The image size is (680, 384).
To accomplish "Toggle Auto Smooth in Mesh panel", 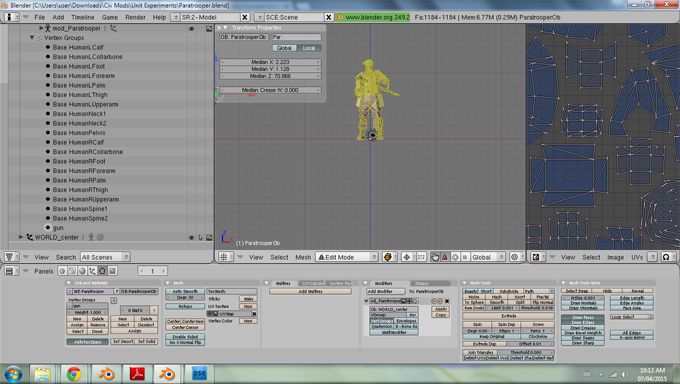I will tap(185, 291).
